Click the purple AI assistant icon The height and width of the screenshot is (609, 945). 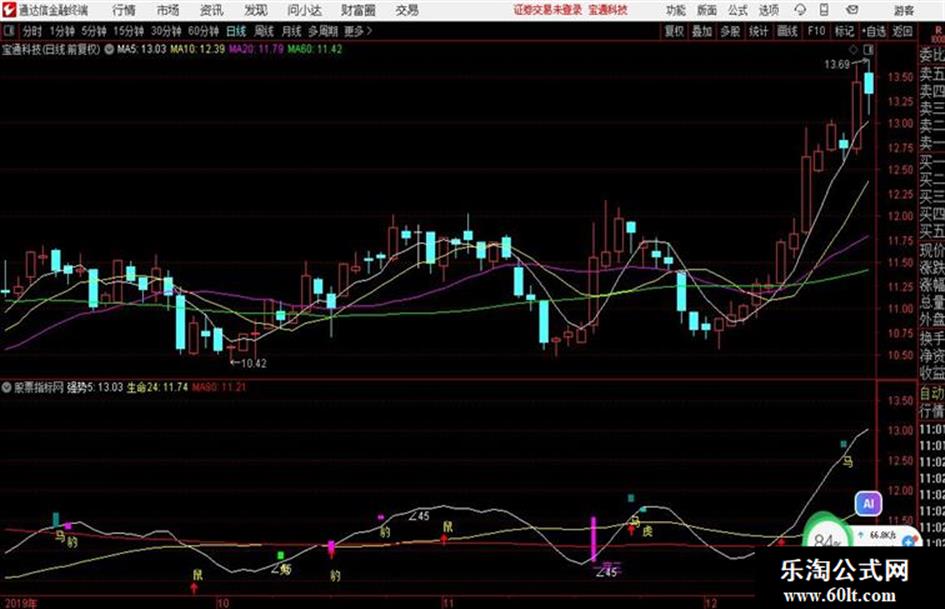868,503
